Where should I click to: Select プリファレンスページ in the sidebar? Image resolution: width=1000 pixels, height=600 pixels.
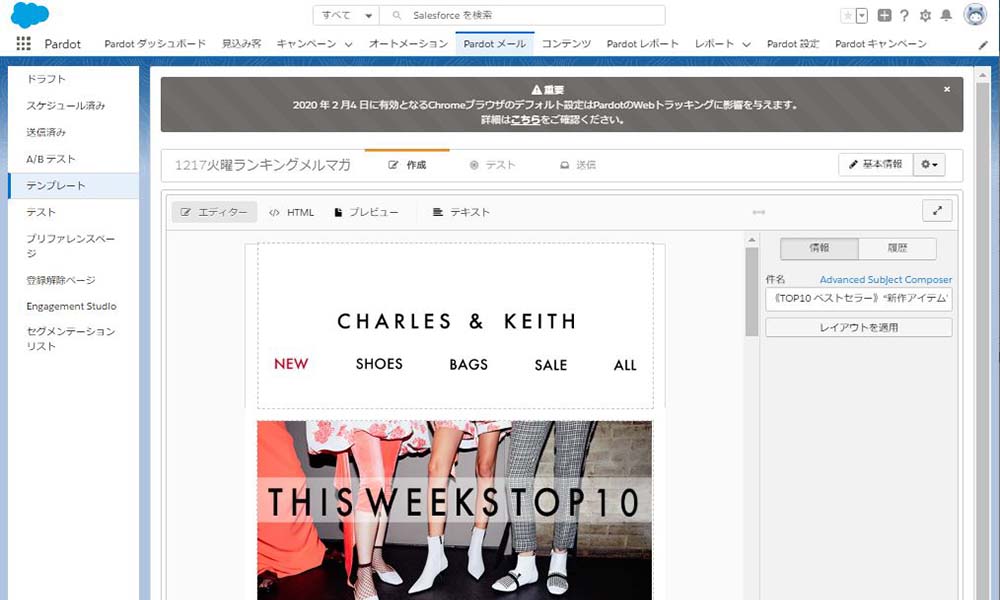73,246
